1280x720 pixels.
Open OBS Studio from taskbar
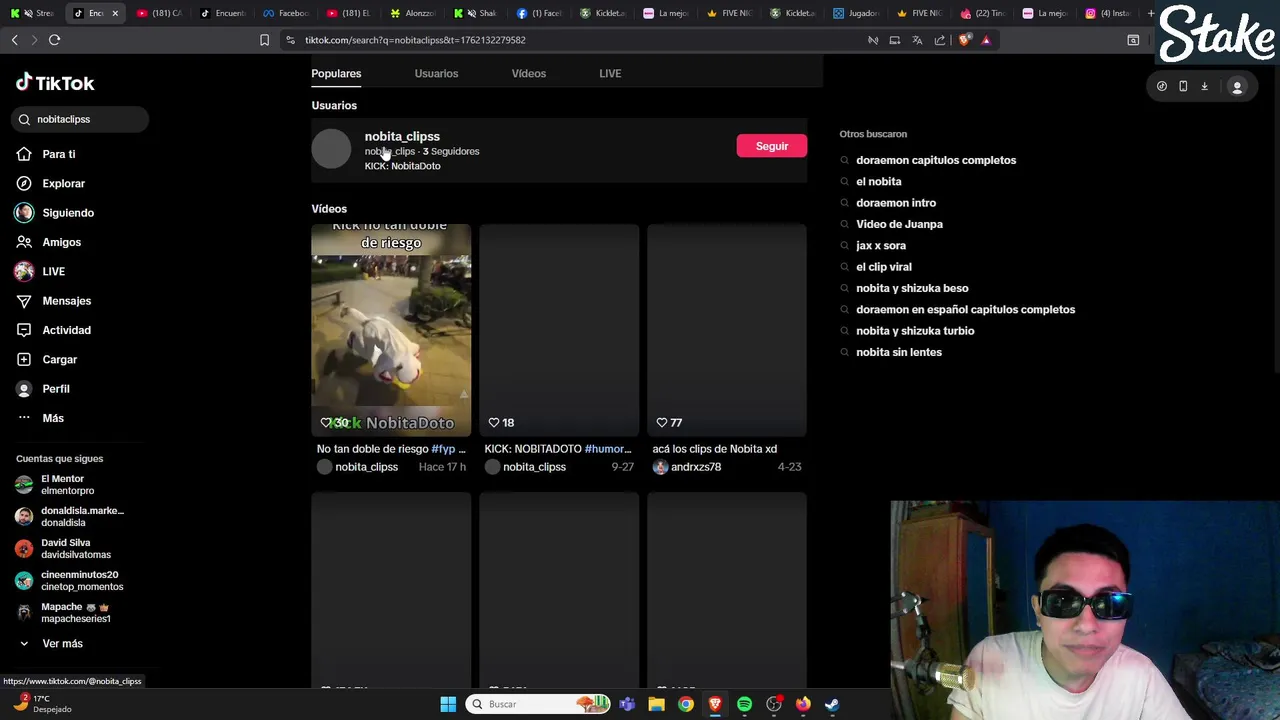click(774, 704)
